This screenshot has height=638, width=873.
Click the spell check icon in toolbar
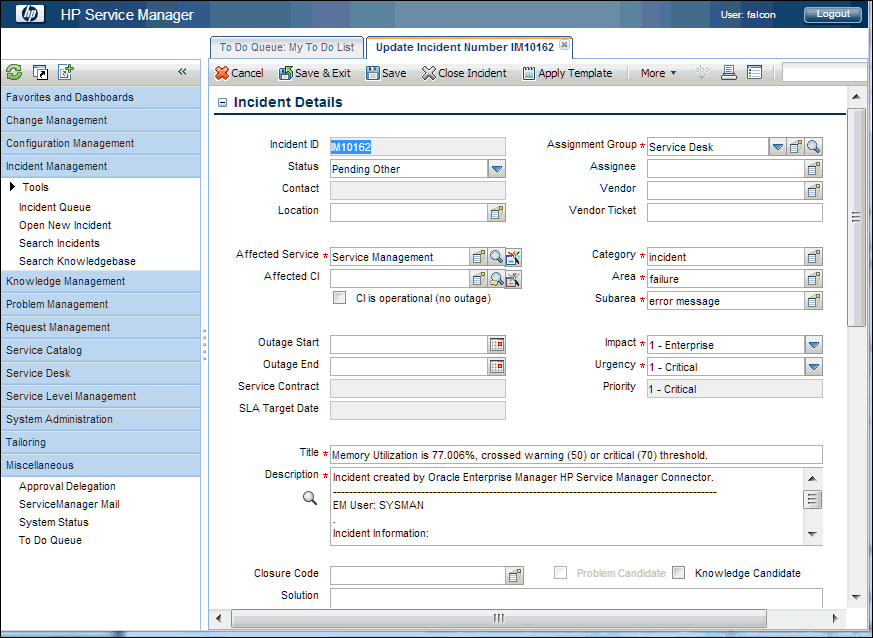pos(703,72)
